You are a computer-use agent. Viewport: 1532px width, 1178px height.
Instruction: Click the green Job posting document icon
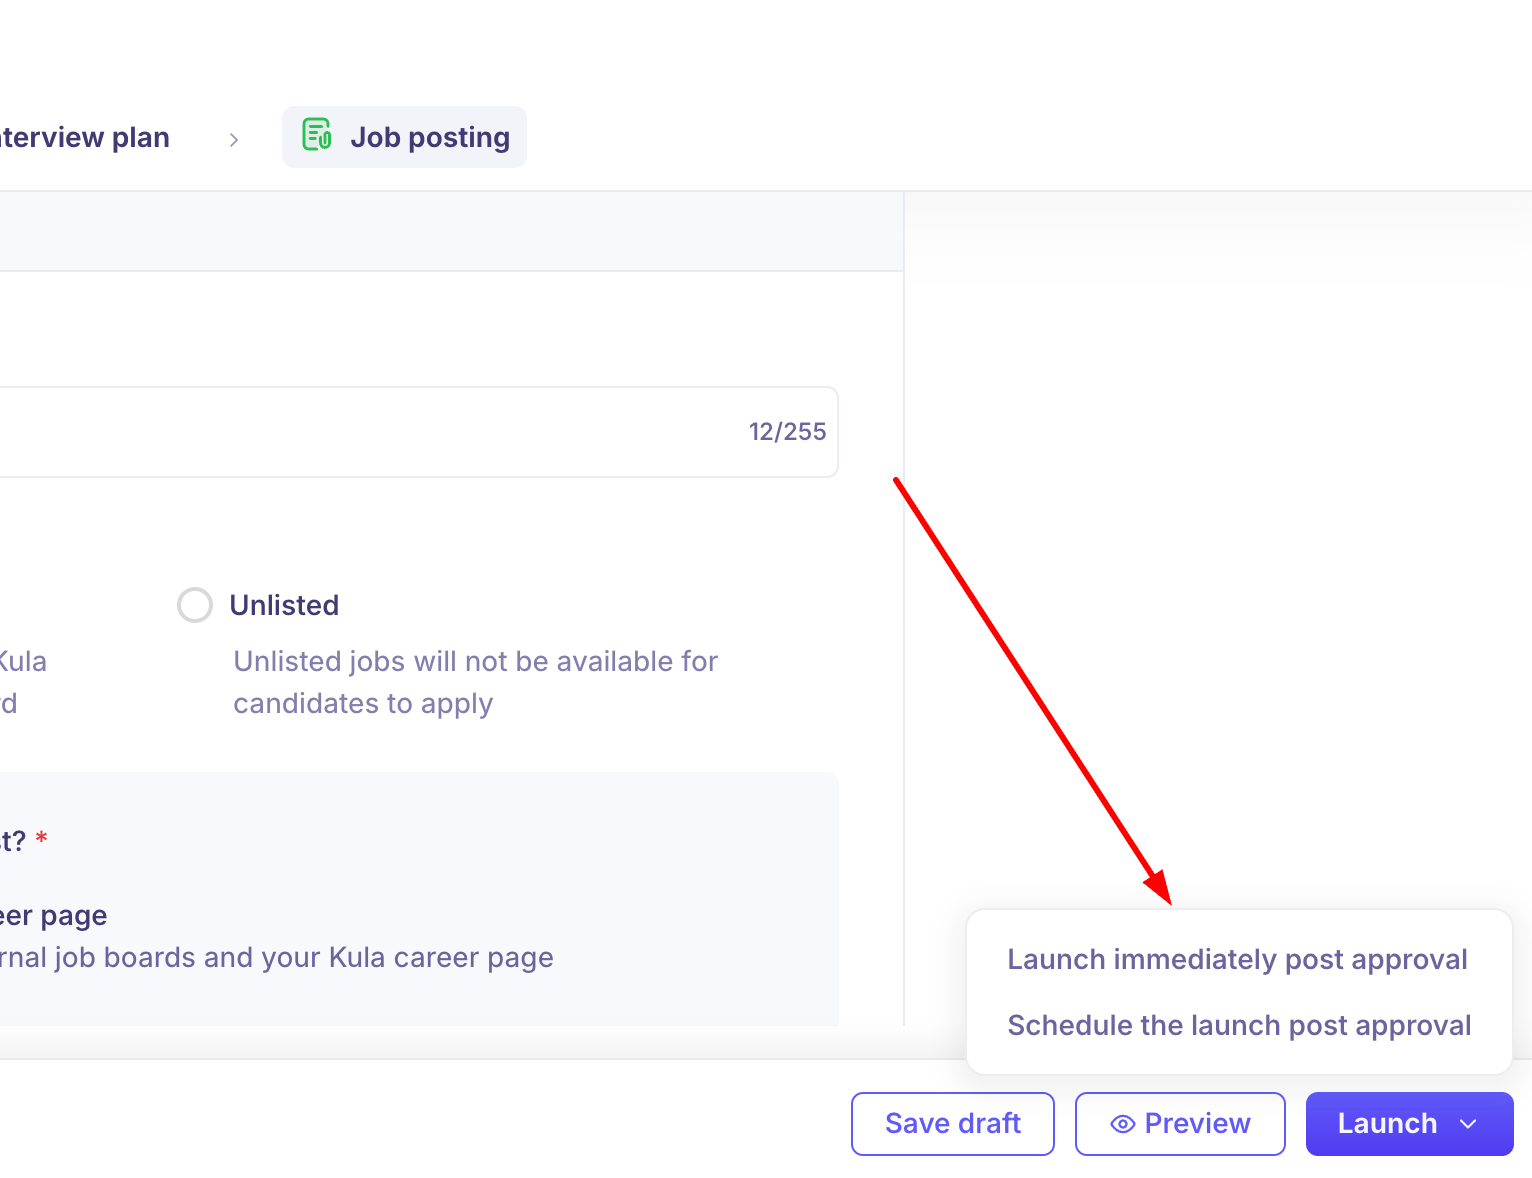[x=317, y=134]
